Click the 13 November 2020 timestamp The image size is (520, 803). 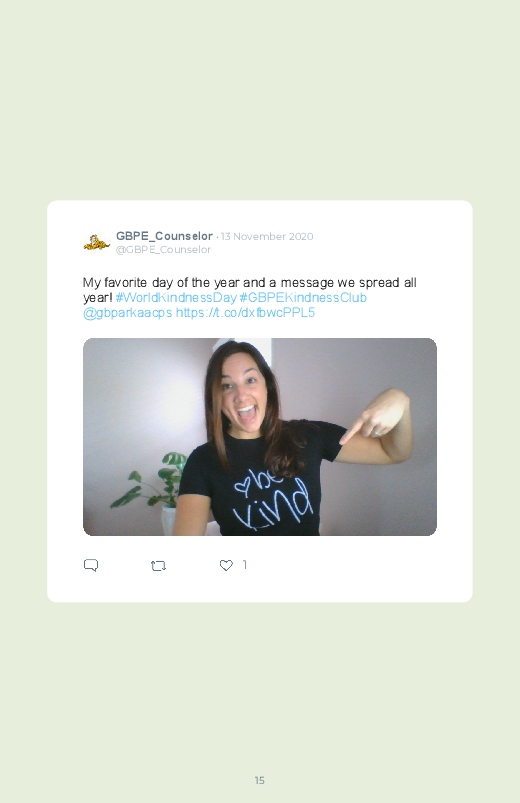click(267, 237)
